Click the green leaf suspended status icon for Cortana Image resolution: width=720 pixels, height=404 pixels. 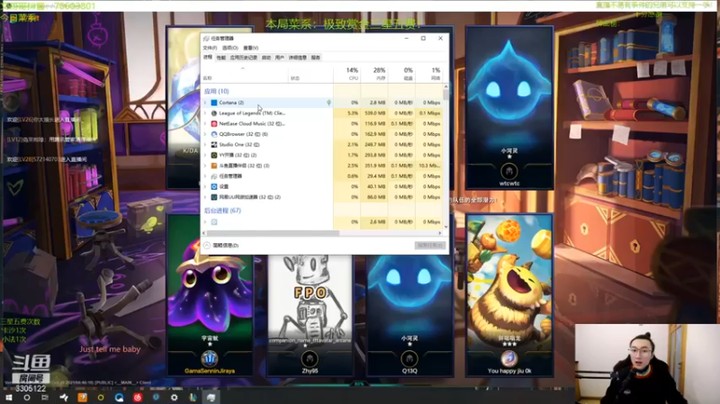[x=329, y=103]
